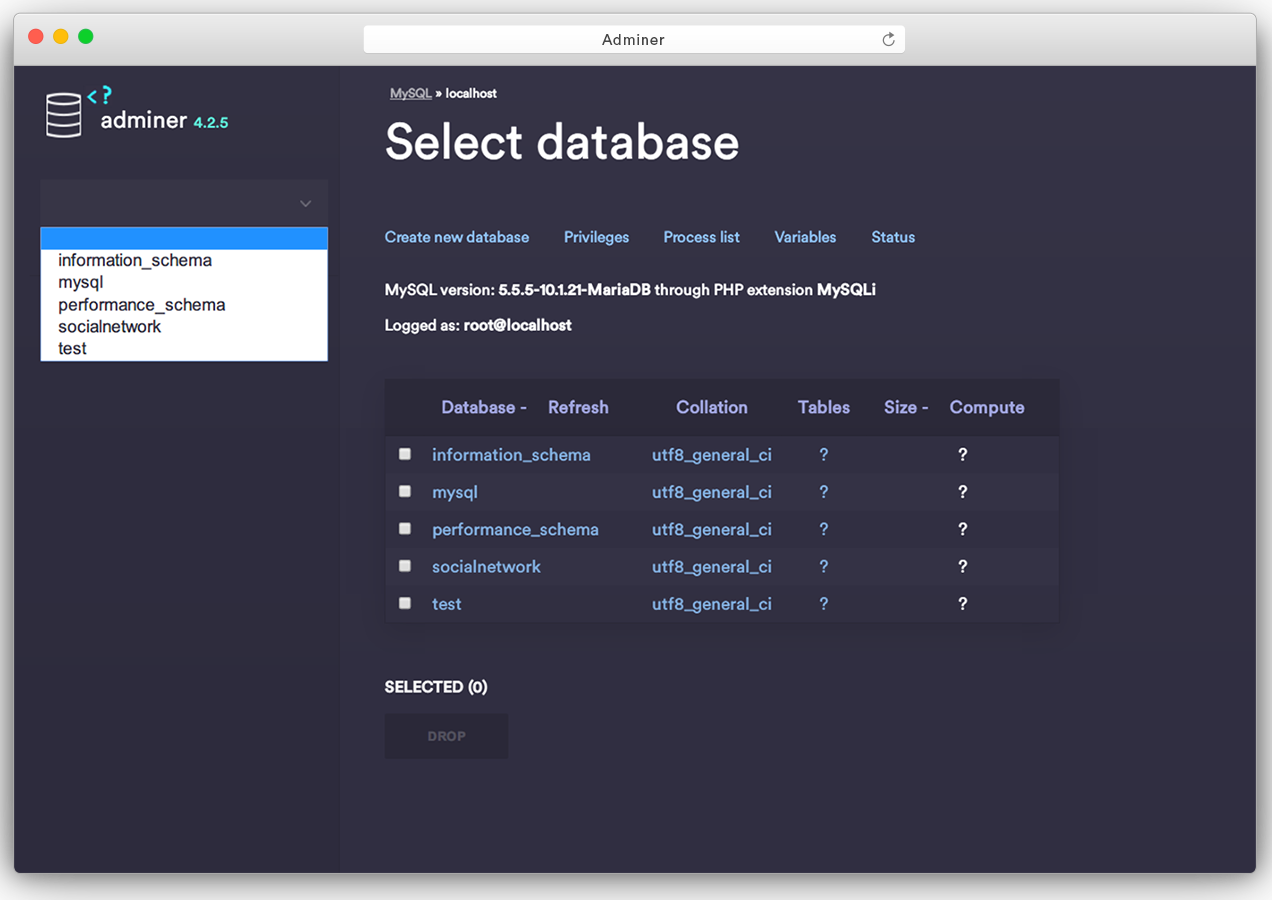Click utf8_general_ci collation for performance_schema

[712, 530]
